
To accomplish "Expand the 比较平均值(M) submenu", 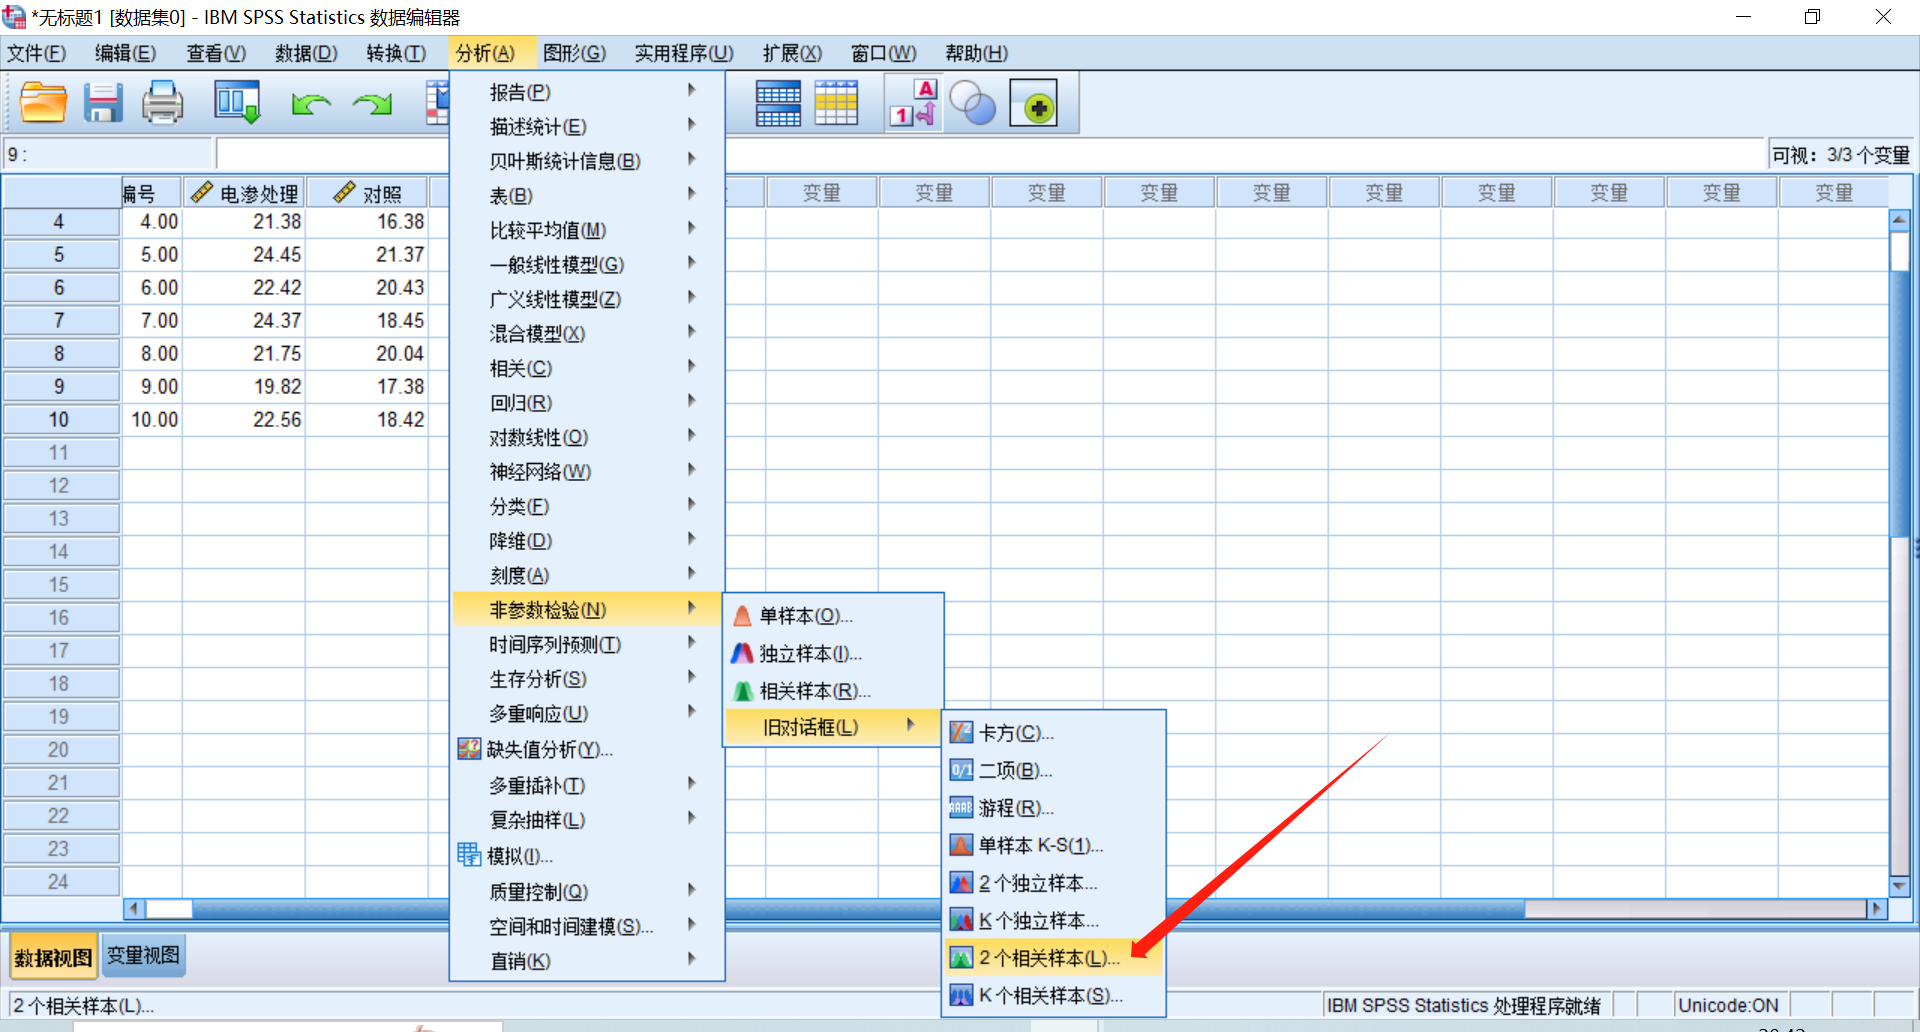I will [547, 230].
